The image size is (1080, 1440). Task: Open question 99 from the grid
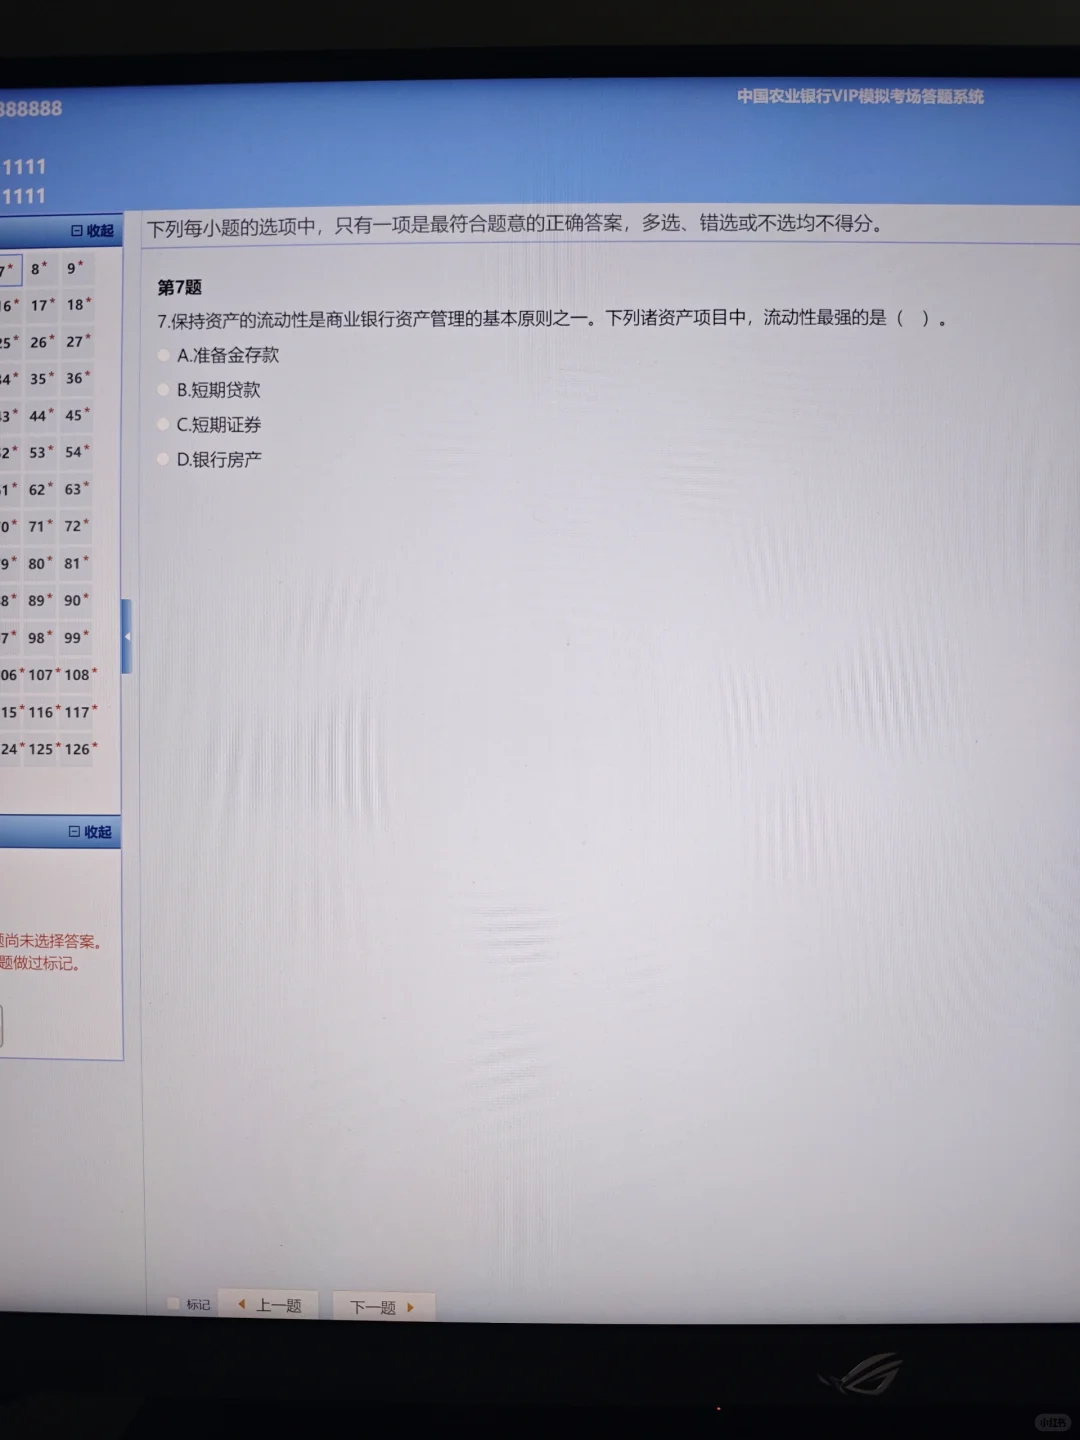(72, 637)
